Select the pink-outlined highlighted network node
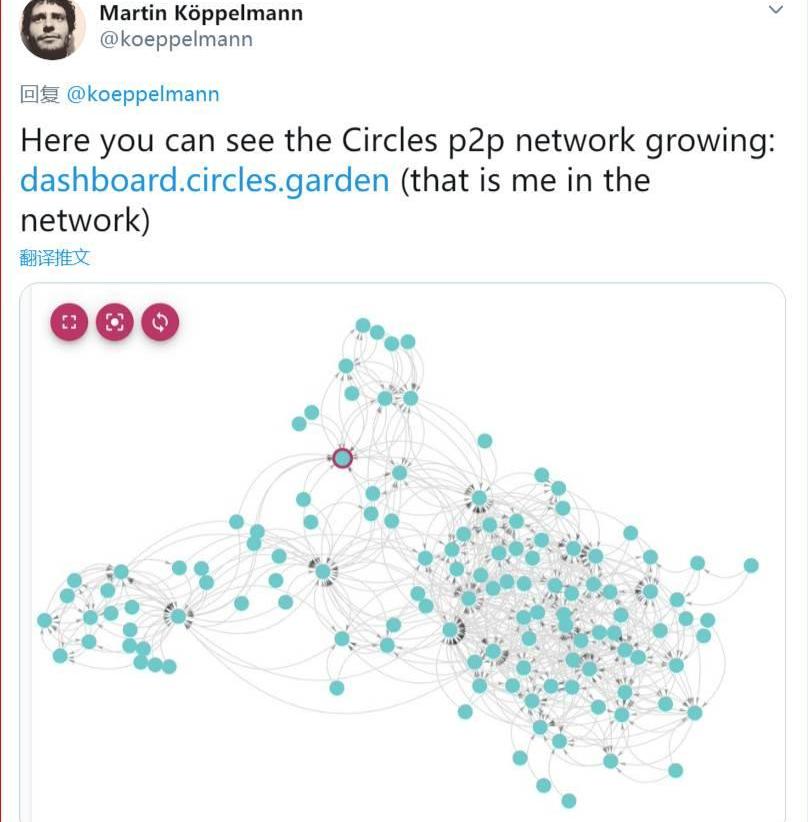The image size is (808, 822). point(342,458)
